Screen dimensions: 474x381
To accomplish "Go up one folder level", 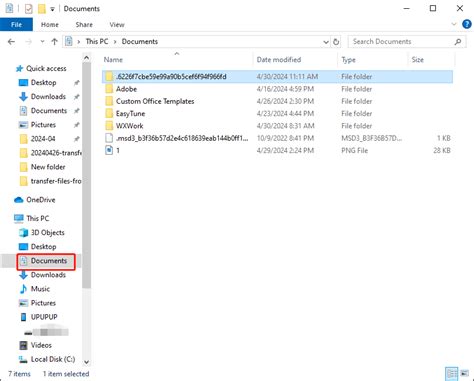I will 54,42.
